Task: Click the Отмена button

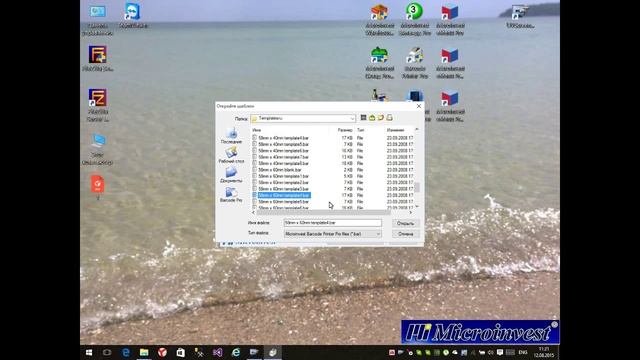Action: [405, 234]
